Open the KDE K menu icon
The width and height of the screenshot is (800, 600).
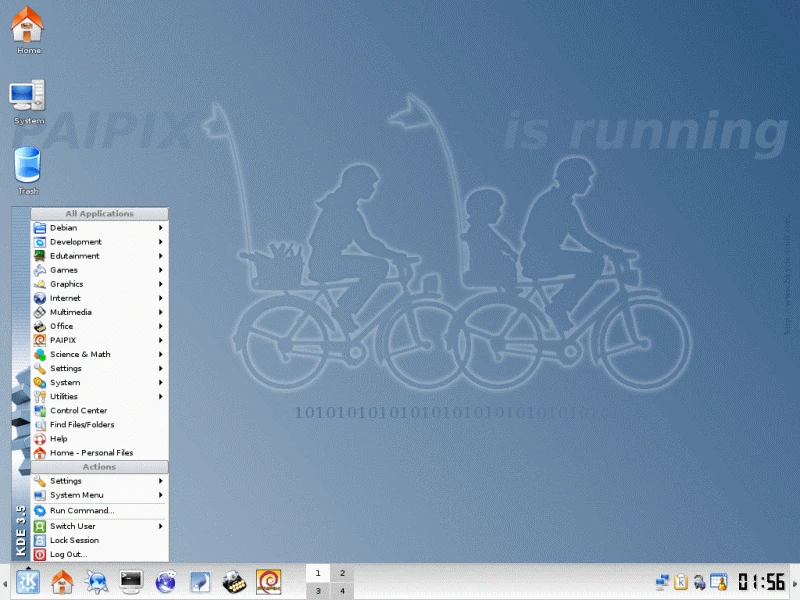(x=28, y=580)
